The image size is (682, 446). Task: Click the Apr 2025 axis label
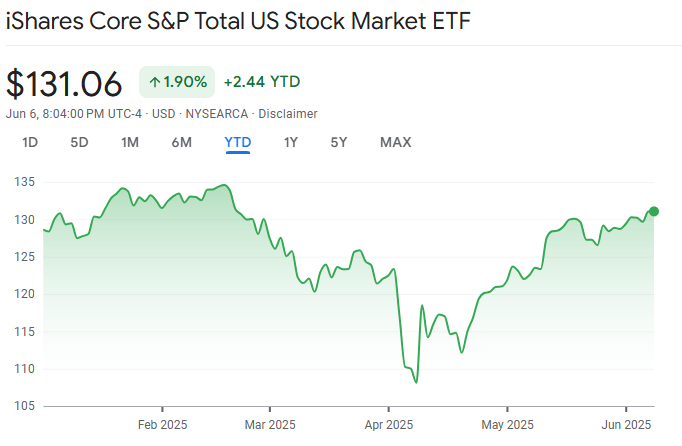[388, 424]
